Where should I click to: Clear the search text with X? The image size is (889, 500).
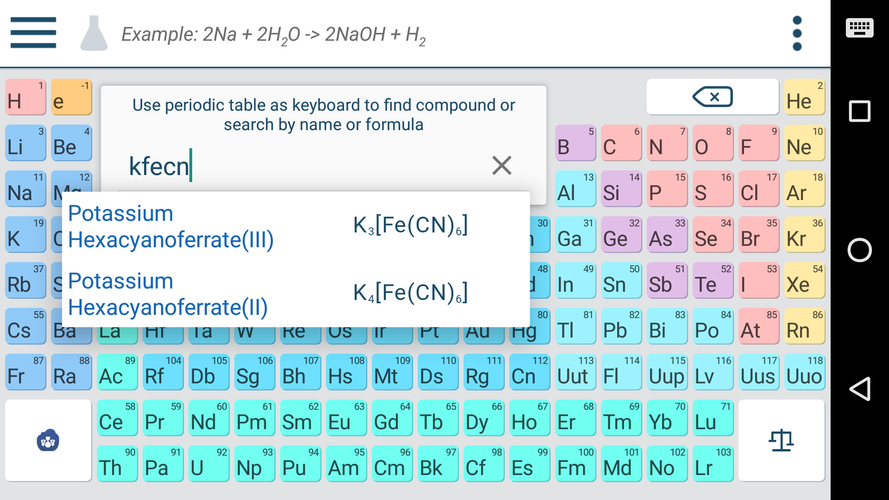[x=502, y=166]
